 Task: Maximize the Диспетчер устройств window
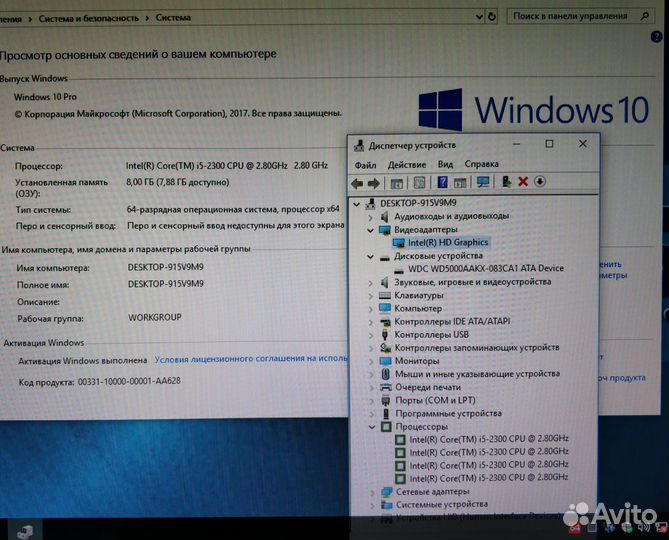(x=550, y=144)
